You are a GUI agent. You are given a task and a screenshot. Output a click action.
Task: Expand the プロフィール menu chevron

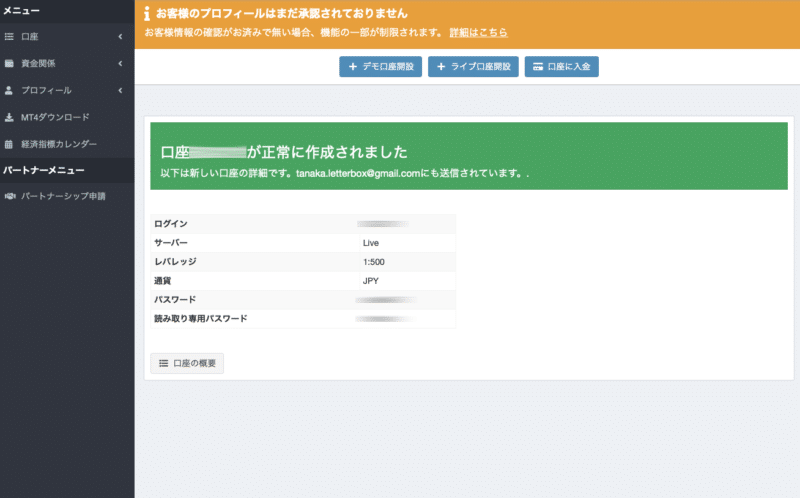click(120, 90)
